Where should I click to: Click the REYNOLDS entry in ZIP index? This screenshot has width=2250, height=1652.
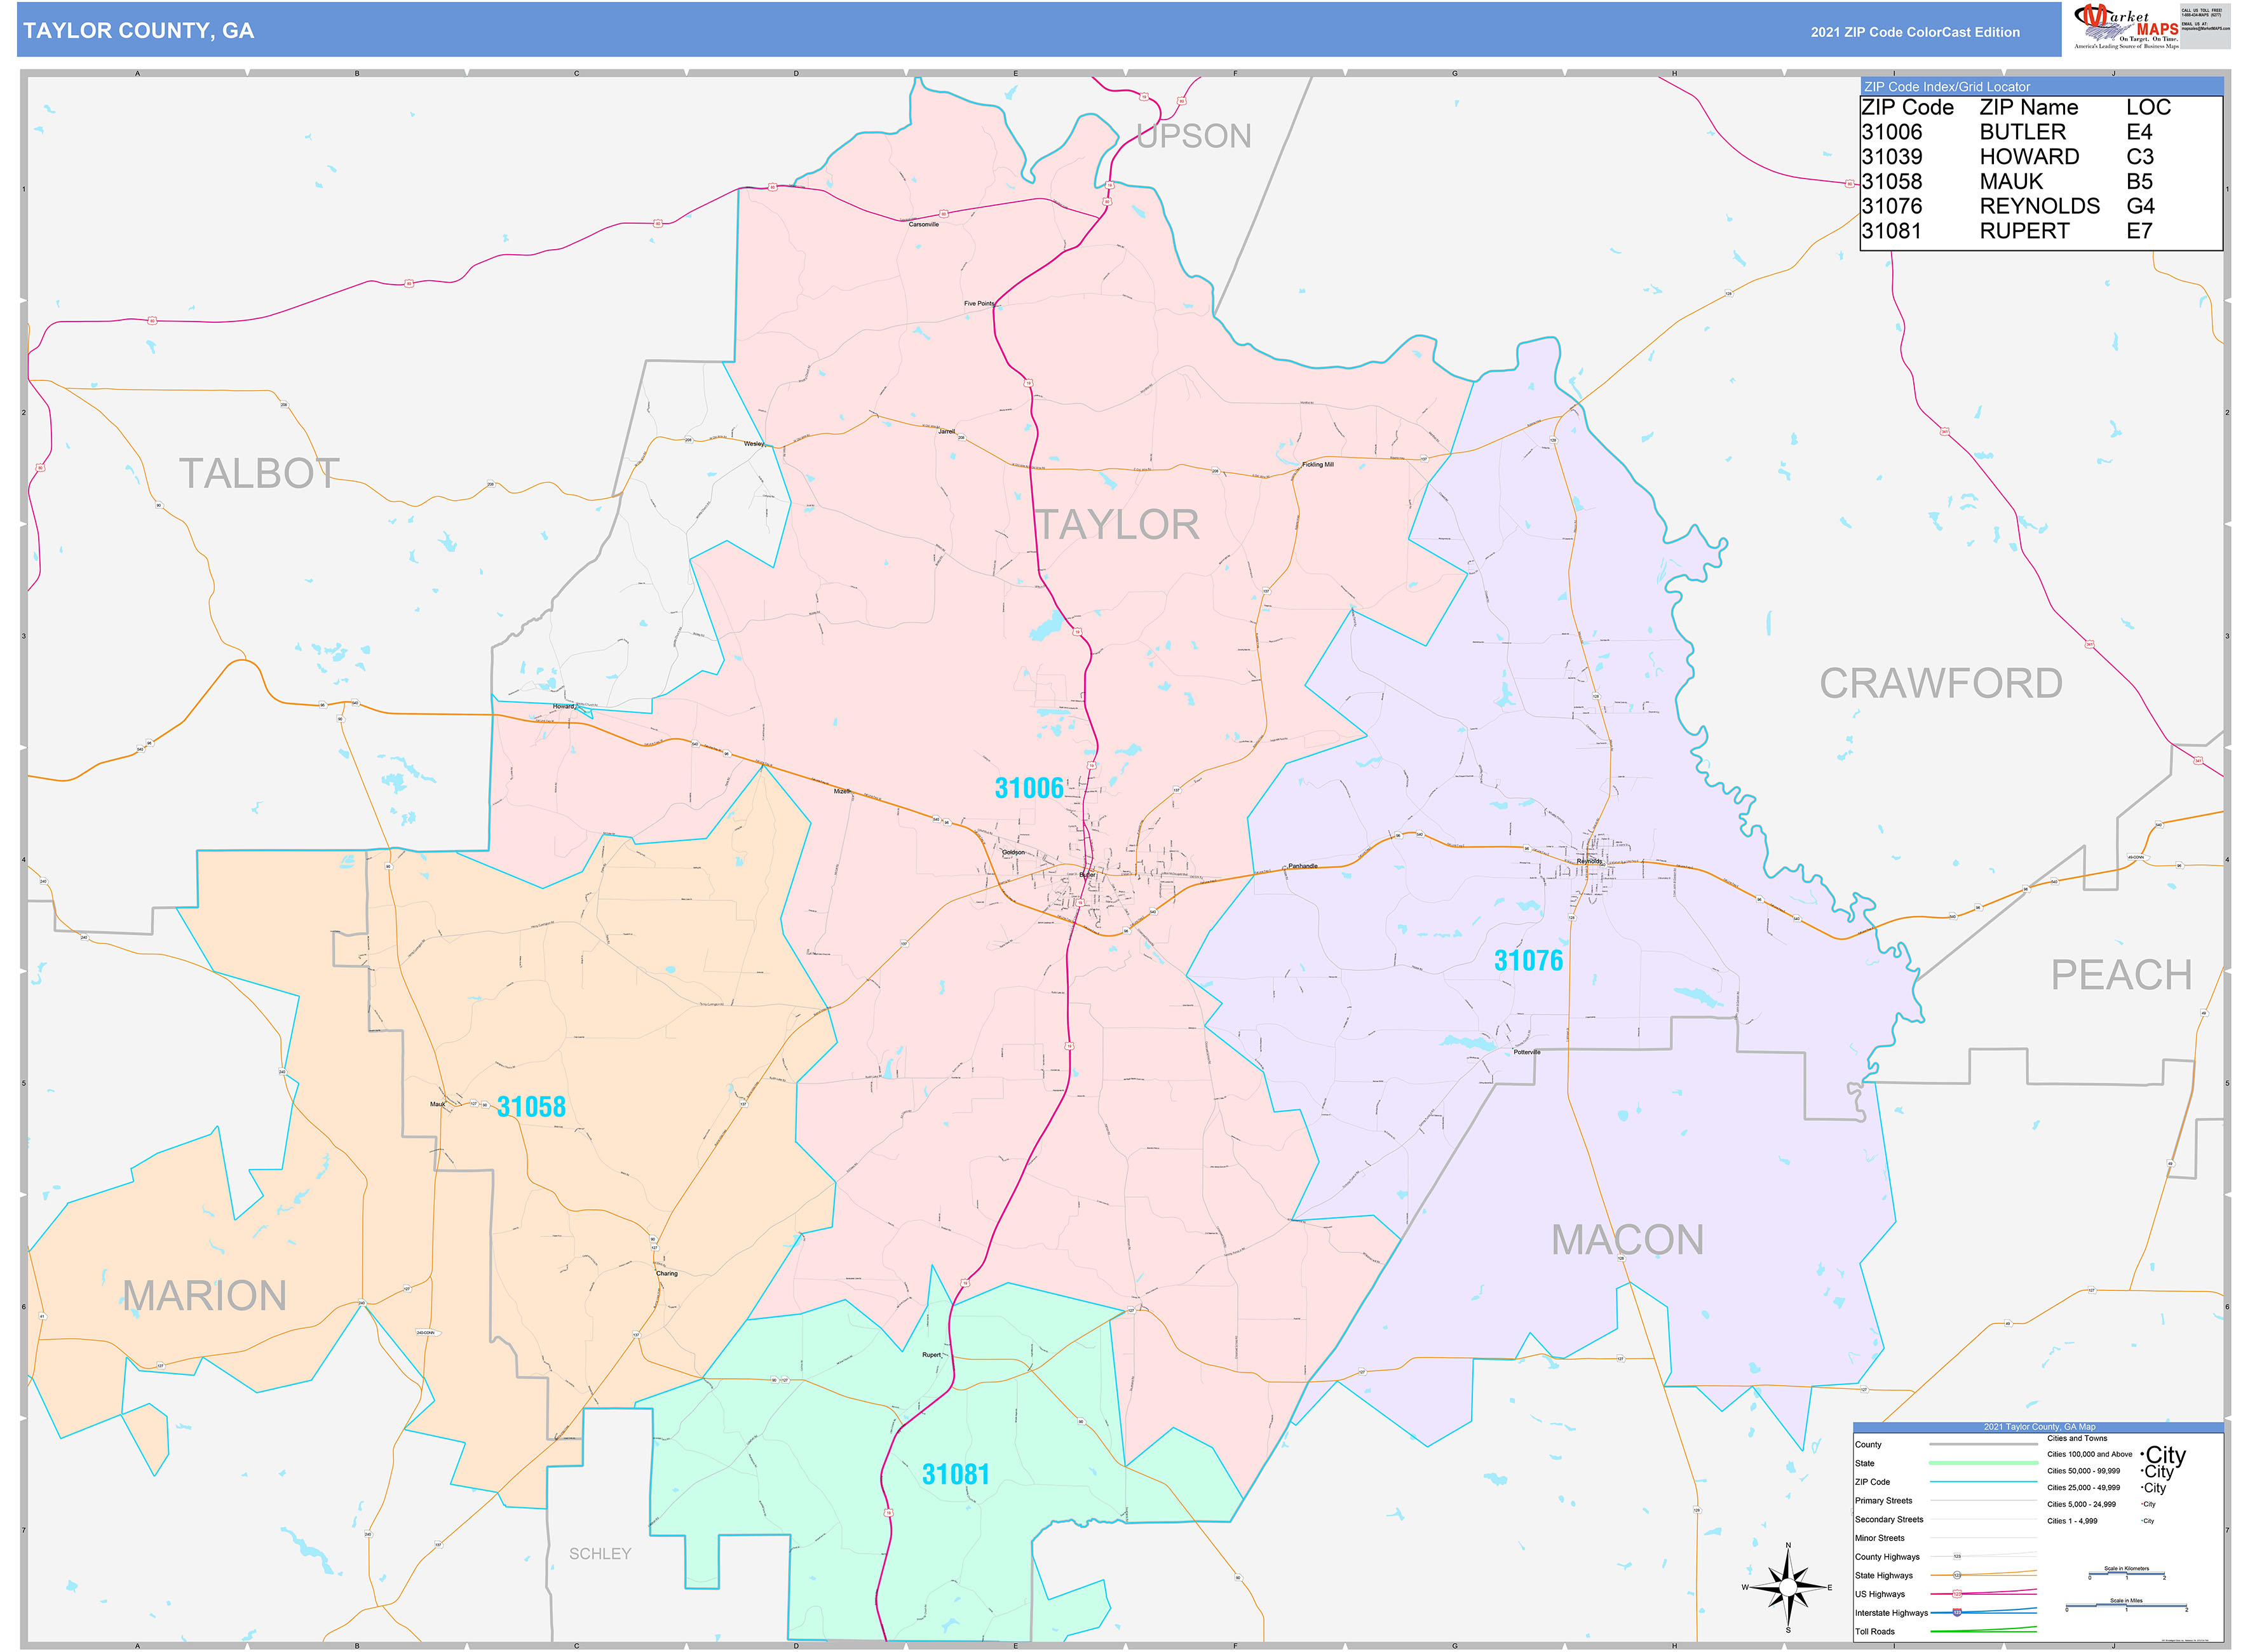pos(2039,206)
